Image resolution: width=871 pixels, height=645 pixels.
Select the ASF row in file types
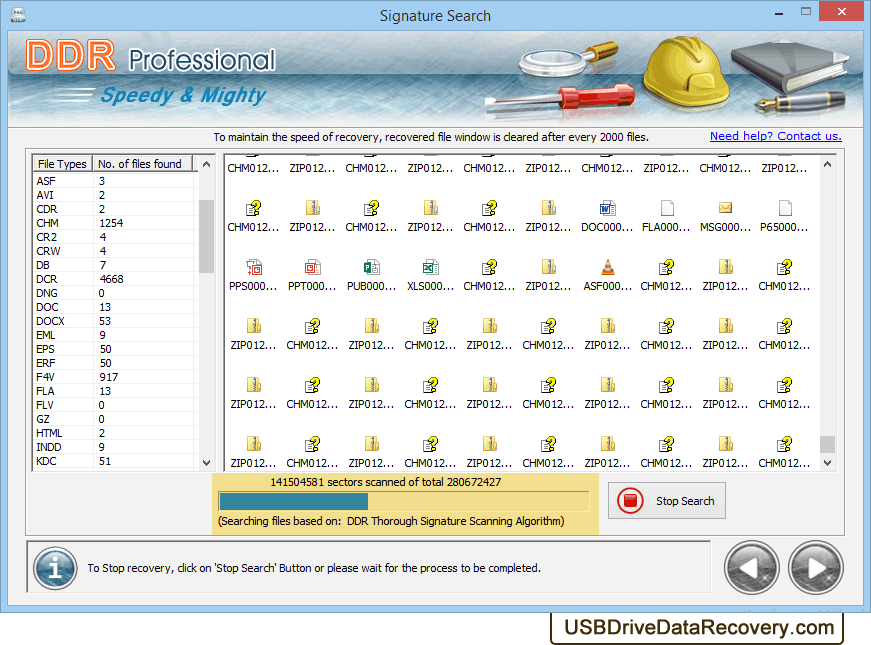click(116, 181)
